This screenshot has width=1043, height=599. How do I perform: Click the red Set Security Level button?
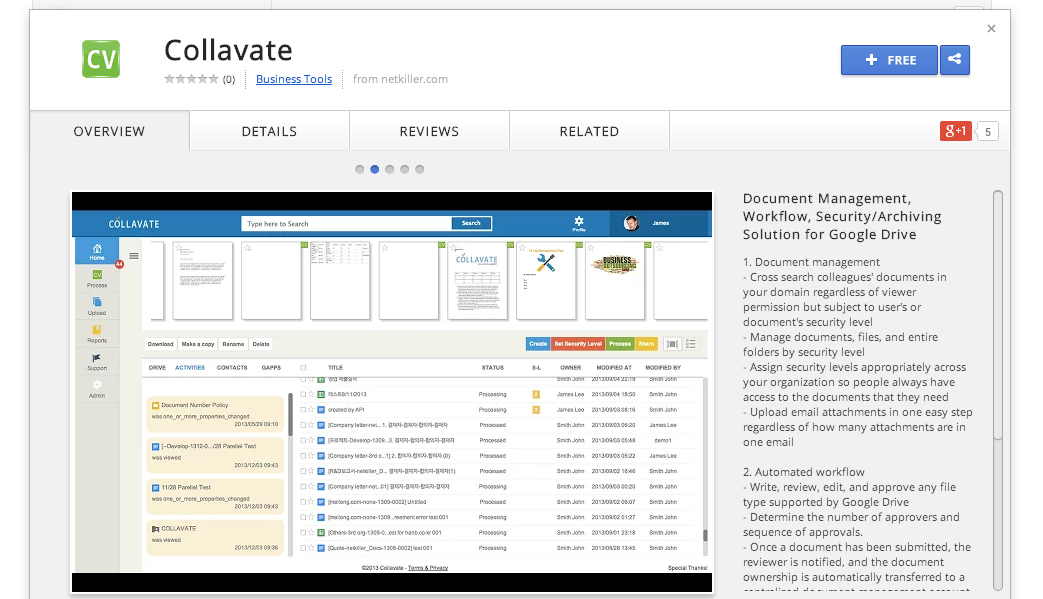[x=578, y=344]
